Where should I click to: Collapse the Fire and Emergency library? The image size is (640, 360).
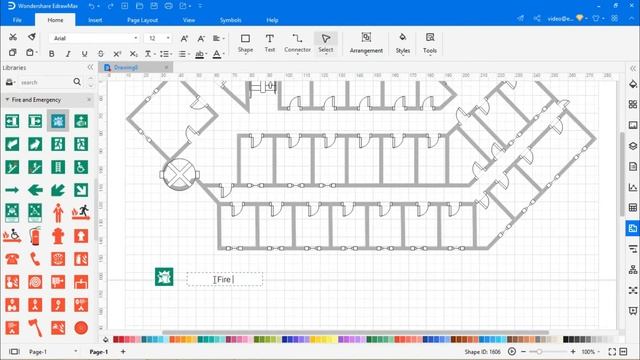click(x=7, y=100)
